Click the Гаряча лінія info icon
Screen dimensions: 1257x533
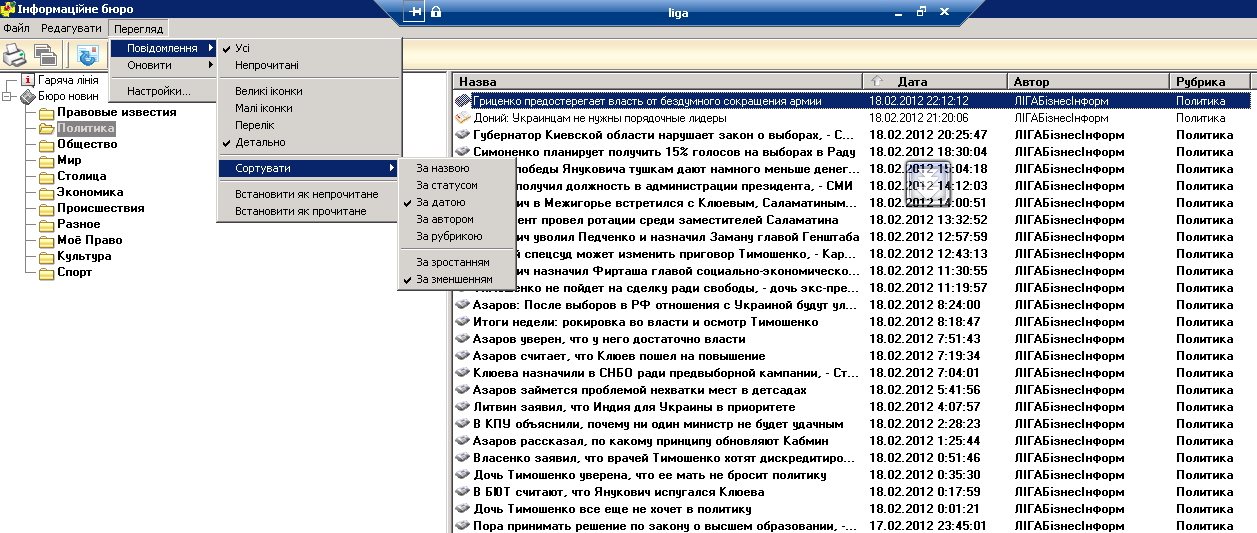pyautogui.click(x=28, y=80)
